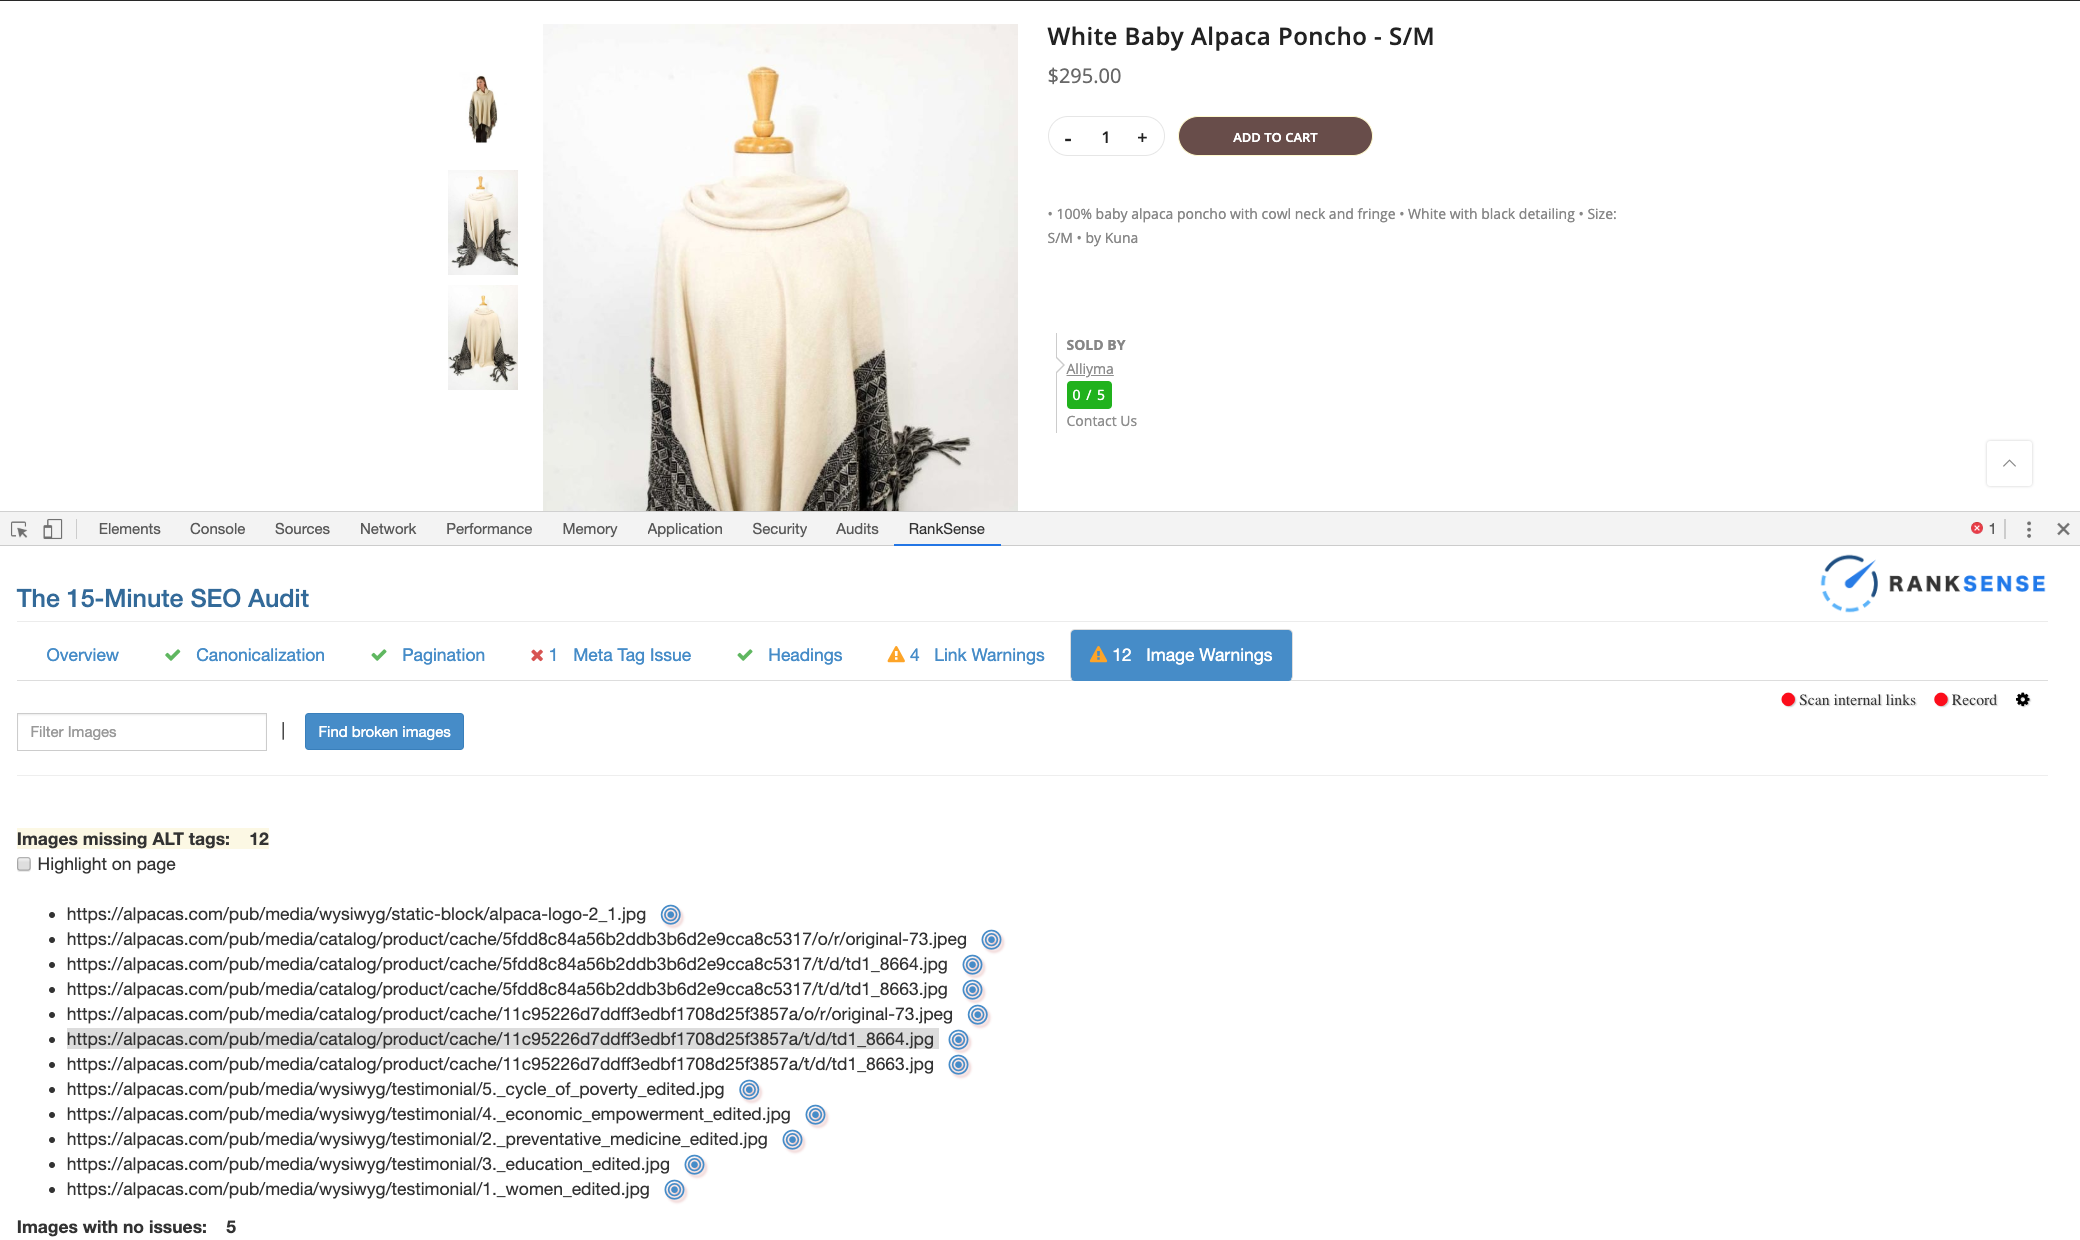Open the RankSense settings gear

[x=2023, y=699]
